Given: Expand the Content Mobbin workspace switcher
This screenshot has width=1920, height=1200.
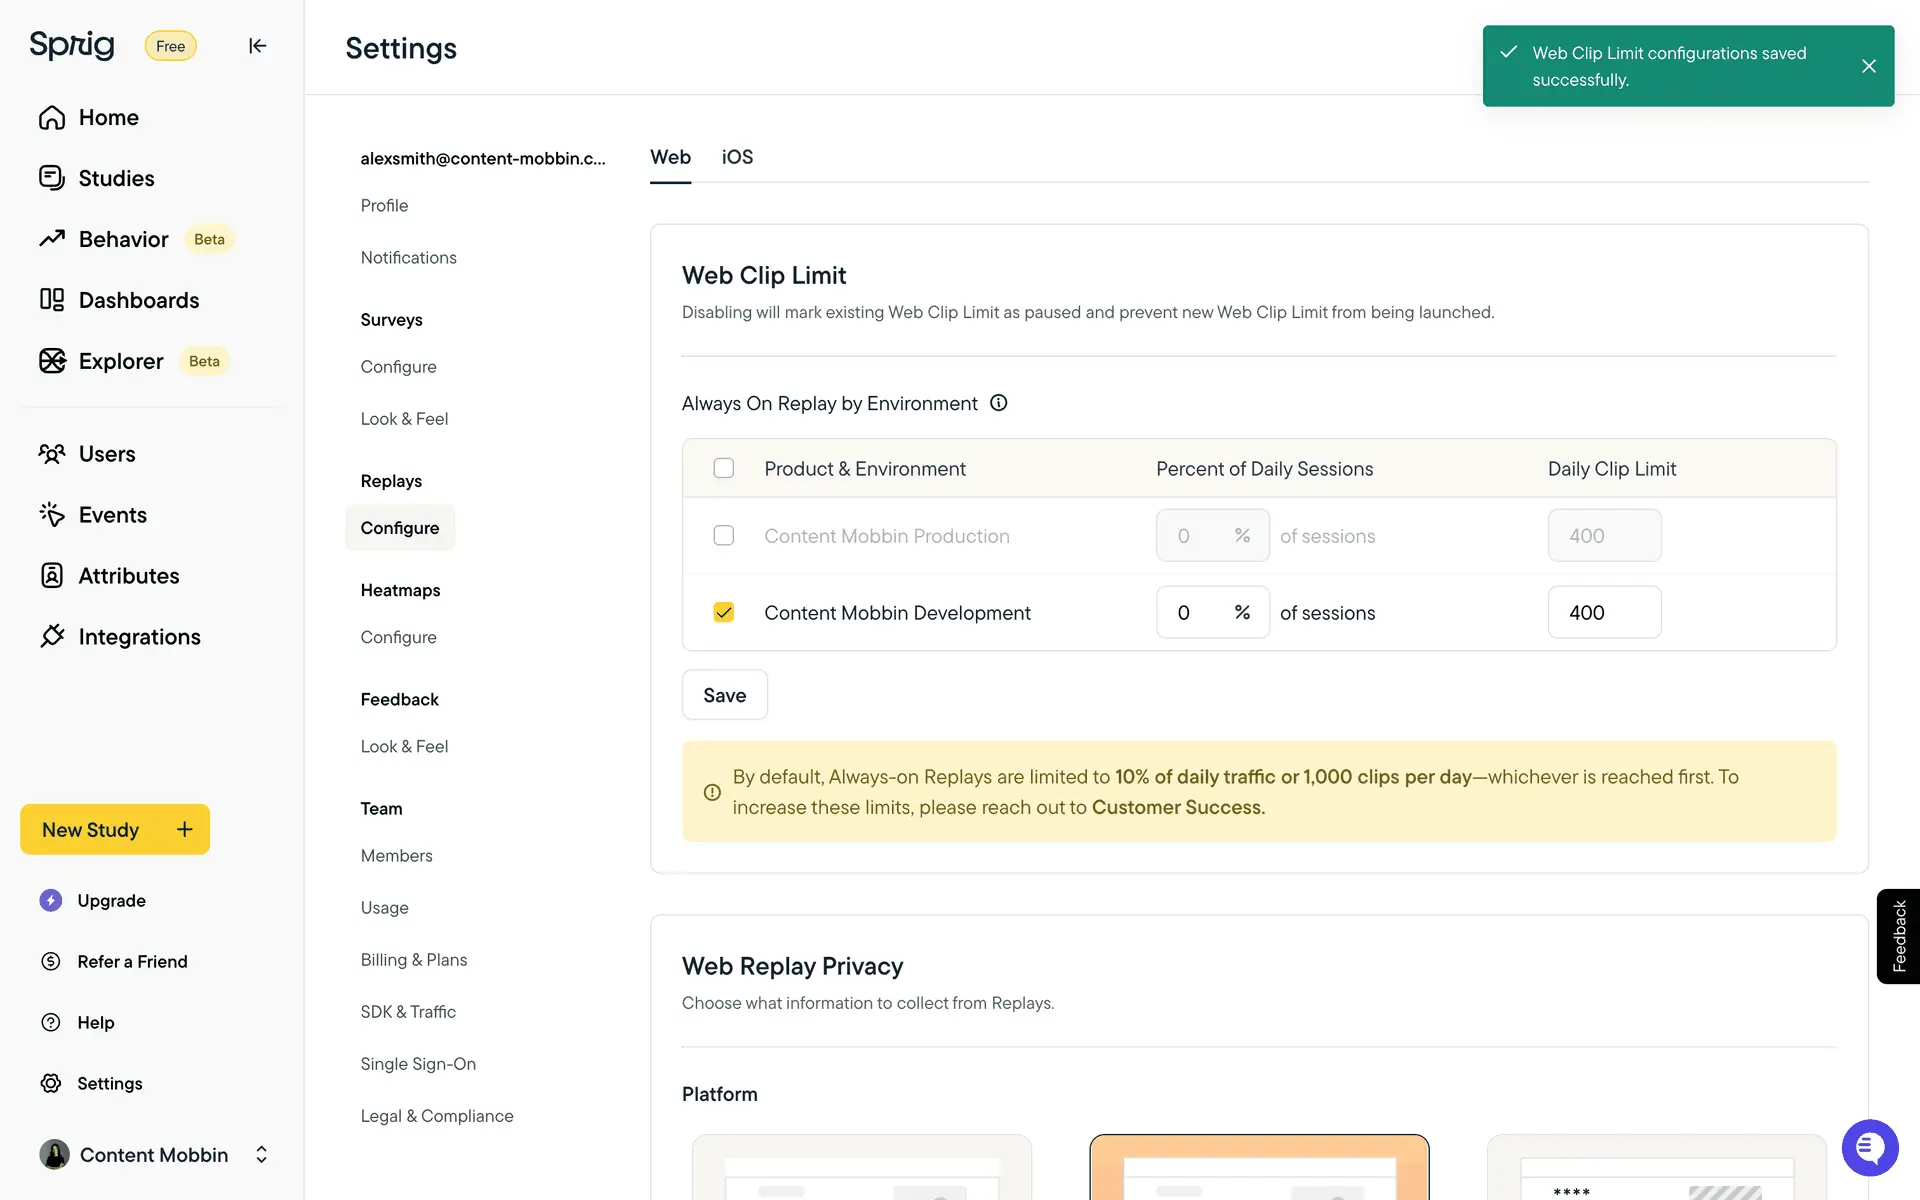Looking at the screenshot, I should (261, 1154).
